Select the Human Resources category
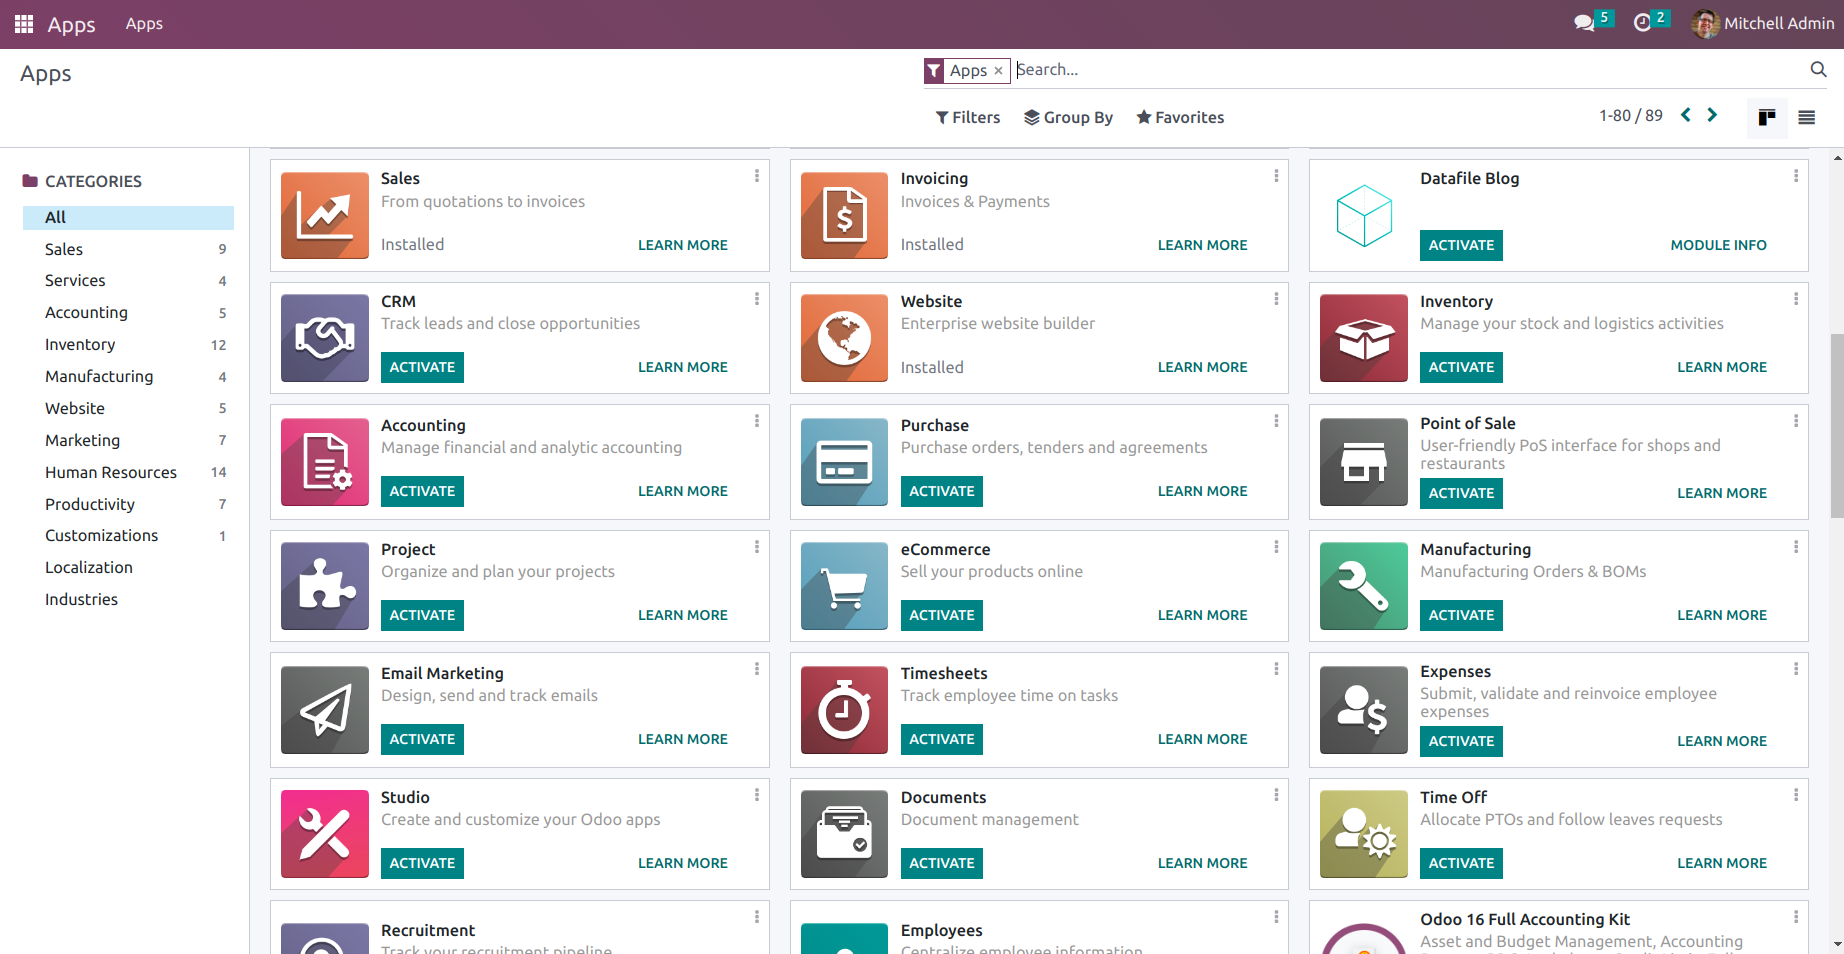The height and width of the screenshot is (954, 1844). coord(128,472)
